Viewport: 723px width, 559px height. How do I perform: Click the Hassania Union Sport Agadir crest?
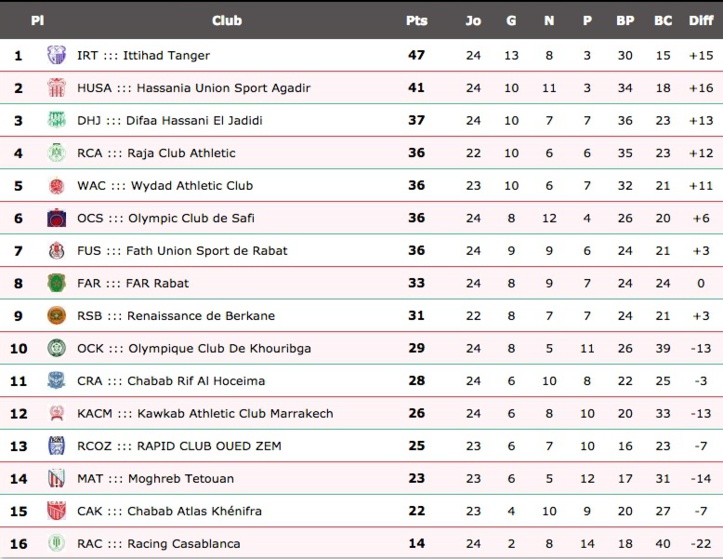(x=57, y=88)
